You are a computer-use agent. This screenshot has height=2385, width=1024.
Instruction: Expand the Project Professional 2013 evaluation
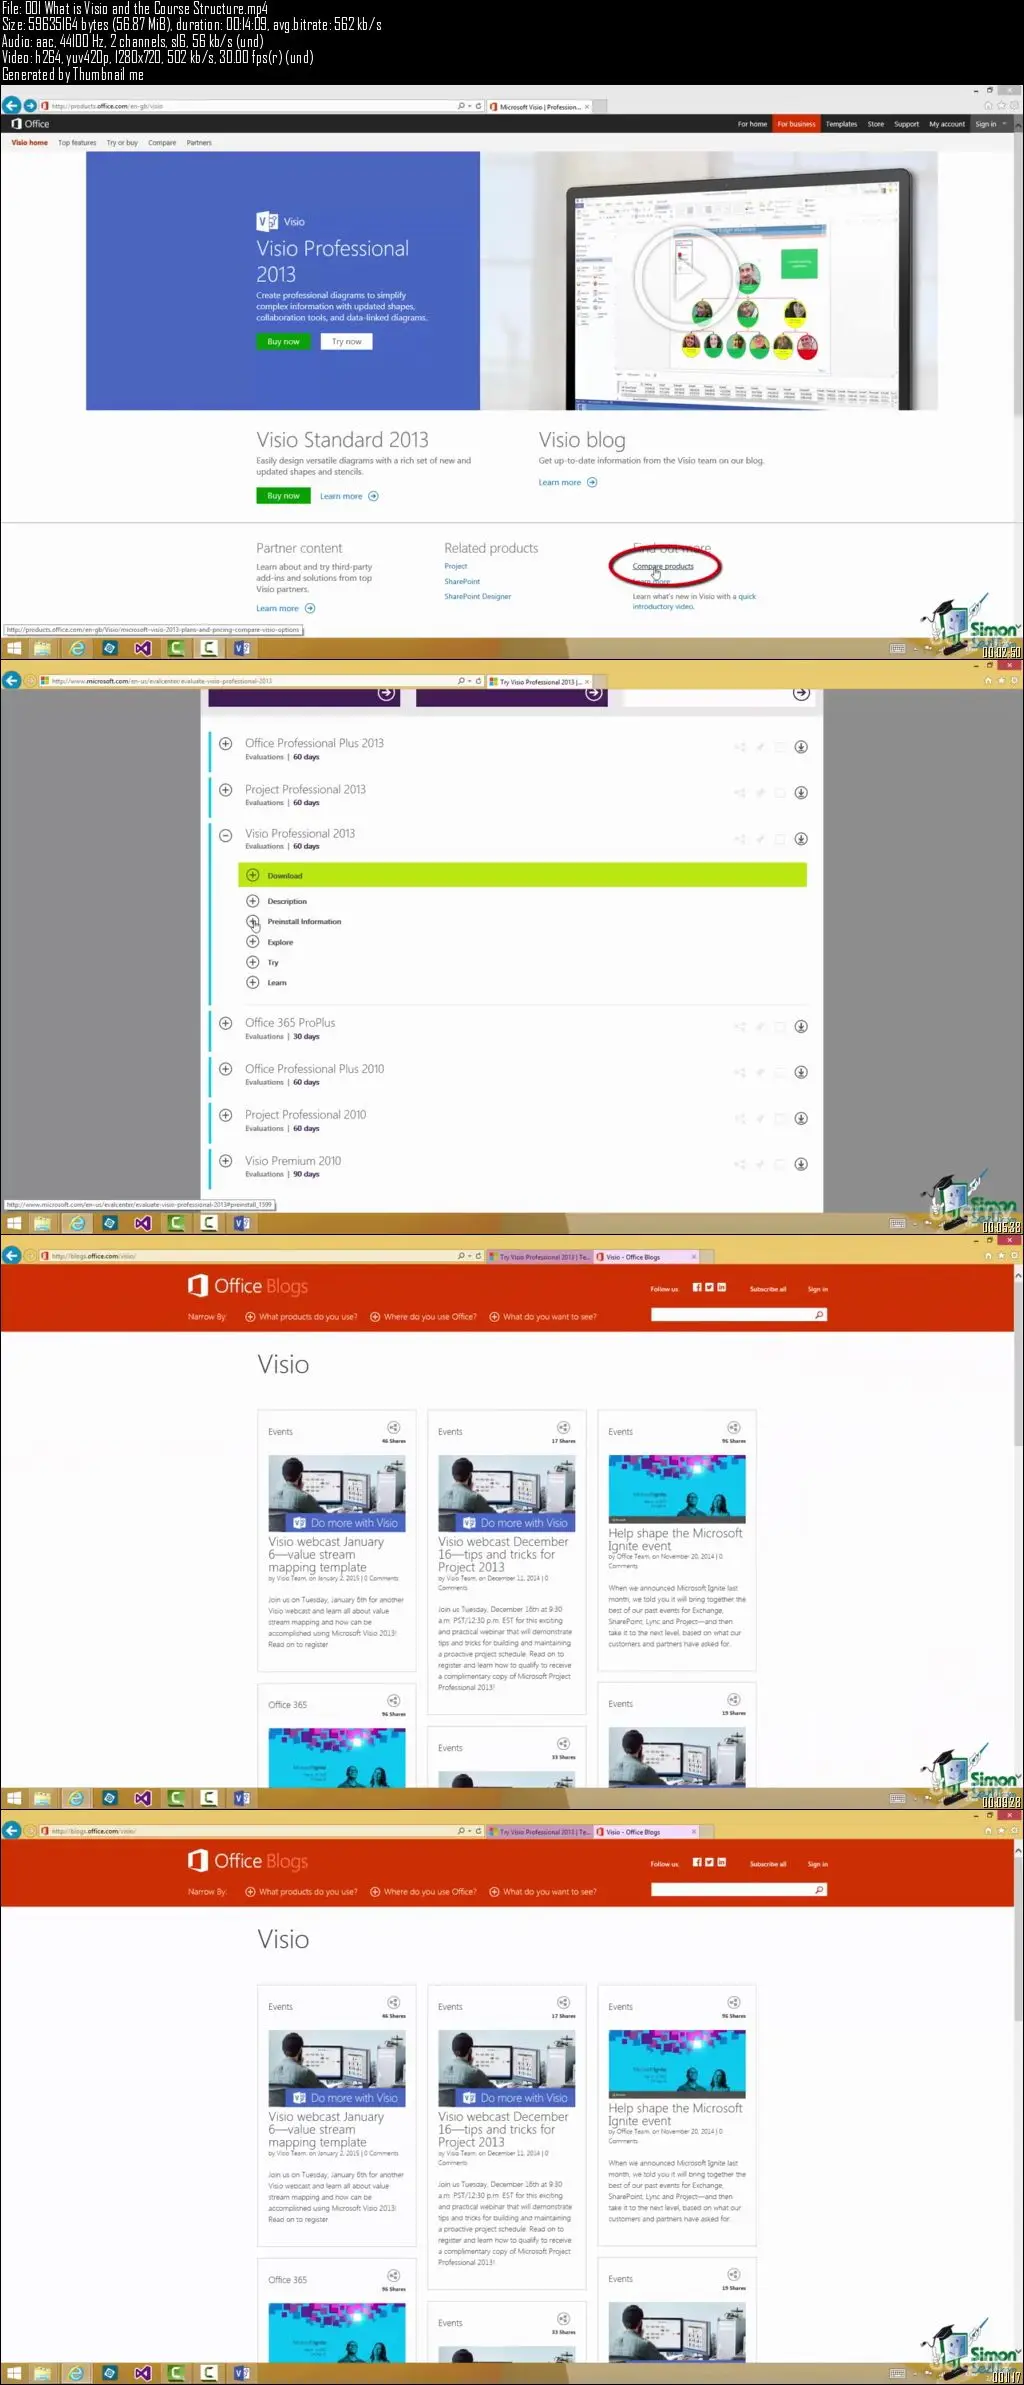226,790
